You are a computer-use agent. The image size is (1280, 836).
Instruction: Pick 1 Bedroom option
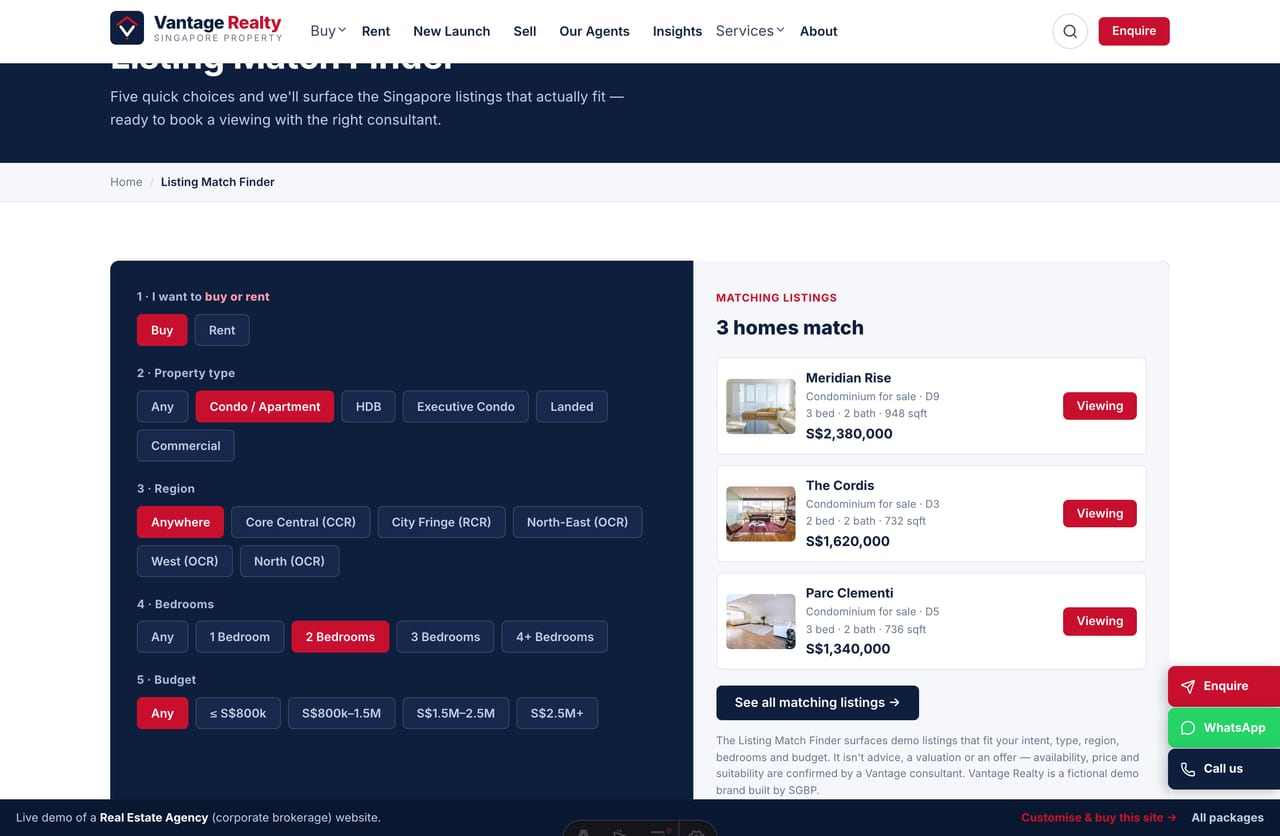click(240, 637)
